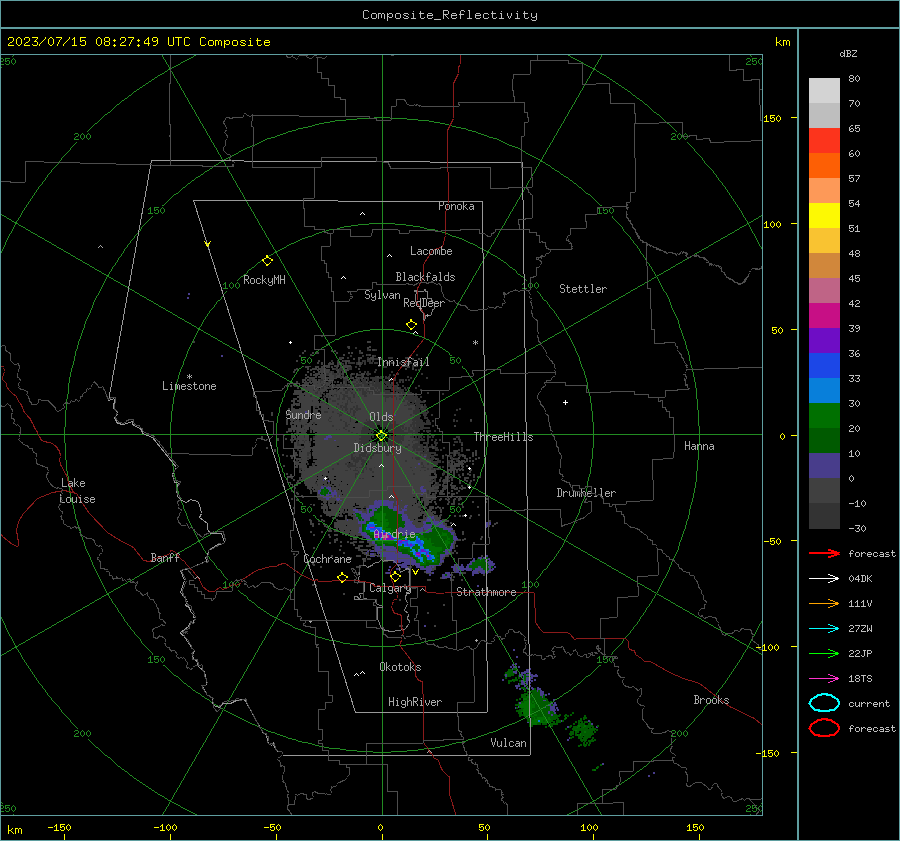Click the Sundre label
900x841 pixels.
(303, 415)
